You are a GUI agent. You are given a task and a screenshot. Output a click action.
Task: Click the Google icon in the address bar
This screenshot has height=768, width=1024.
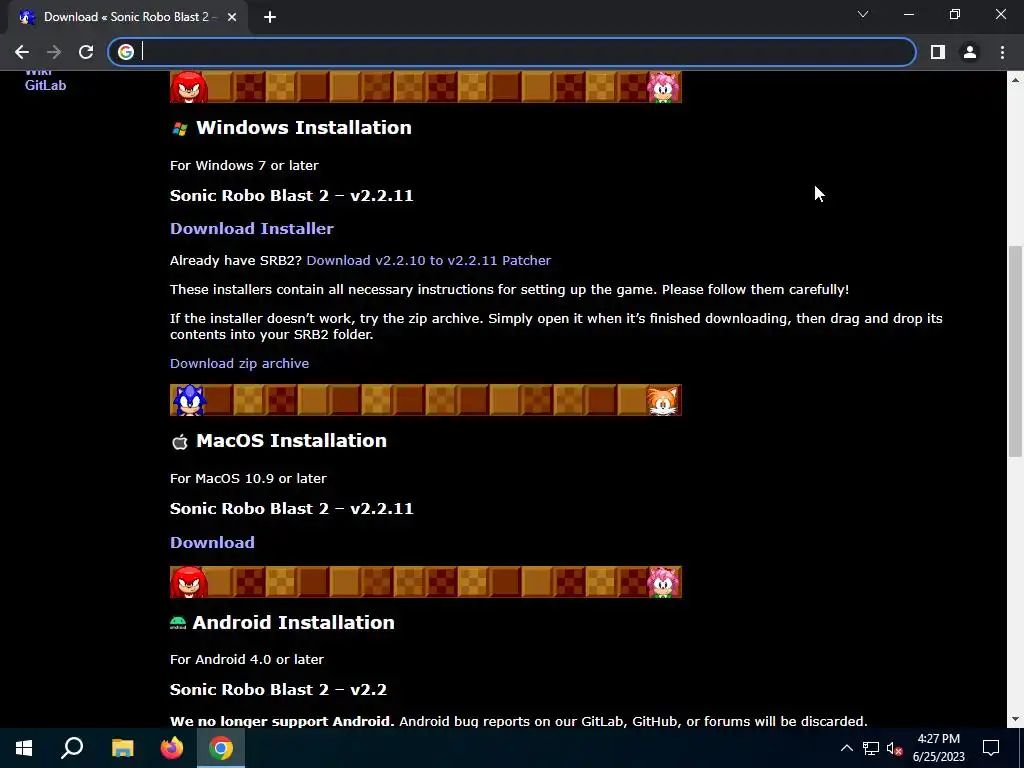click(126, 52)
